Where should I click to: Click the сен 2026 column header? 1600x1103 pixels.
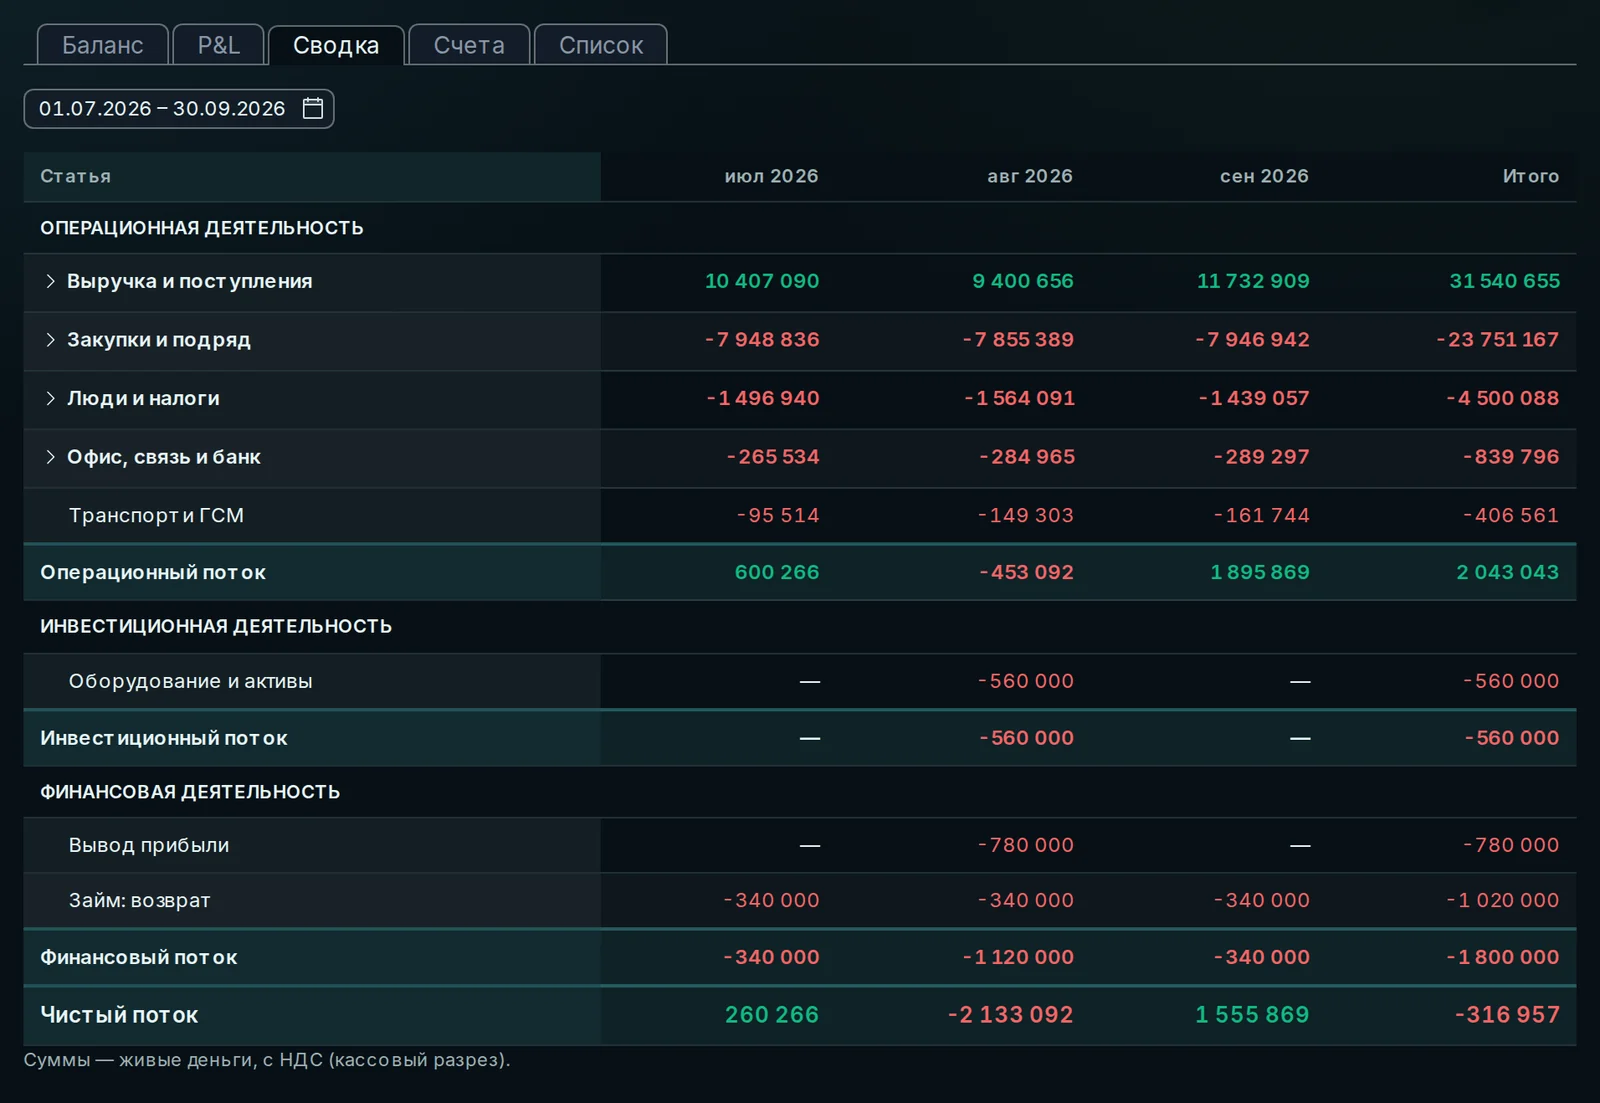click(1264, 176)
